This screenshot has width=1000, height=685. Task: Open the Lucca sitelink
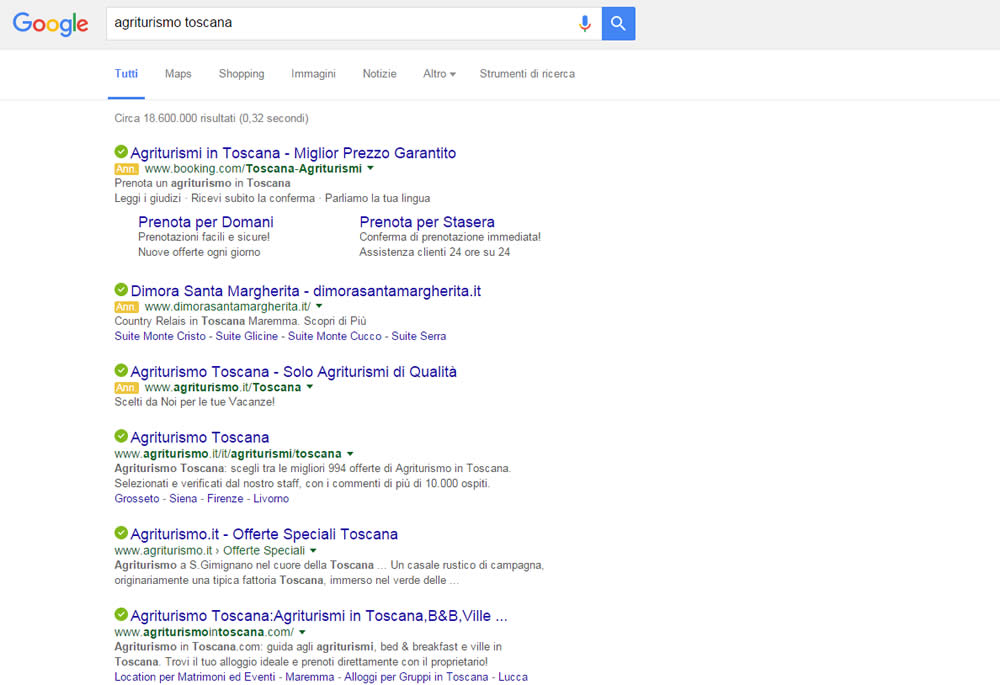[513, 677]
